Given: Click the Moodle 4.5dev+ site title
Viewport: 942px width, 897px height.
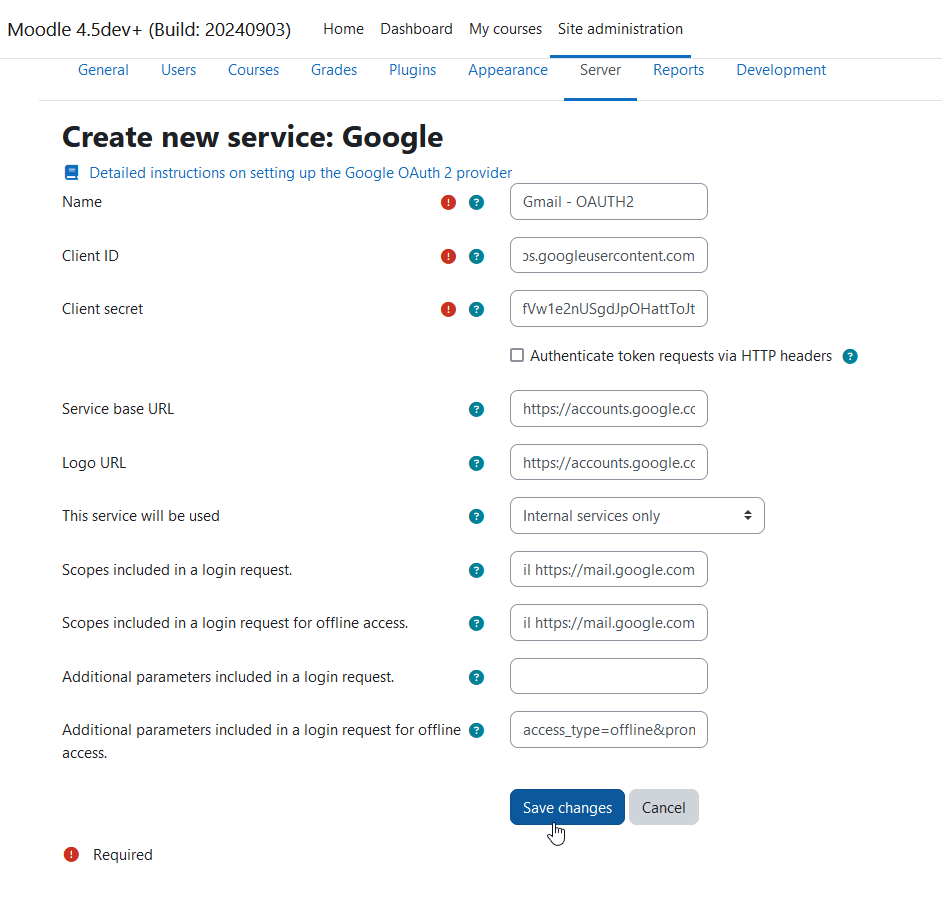Looking at the screenshot, I should point(149,29).
